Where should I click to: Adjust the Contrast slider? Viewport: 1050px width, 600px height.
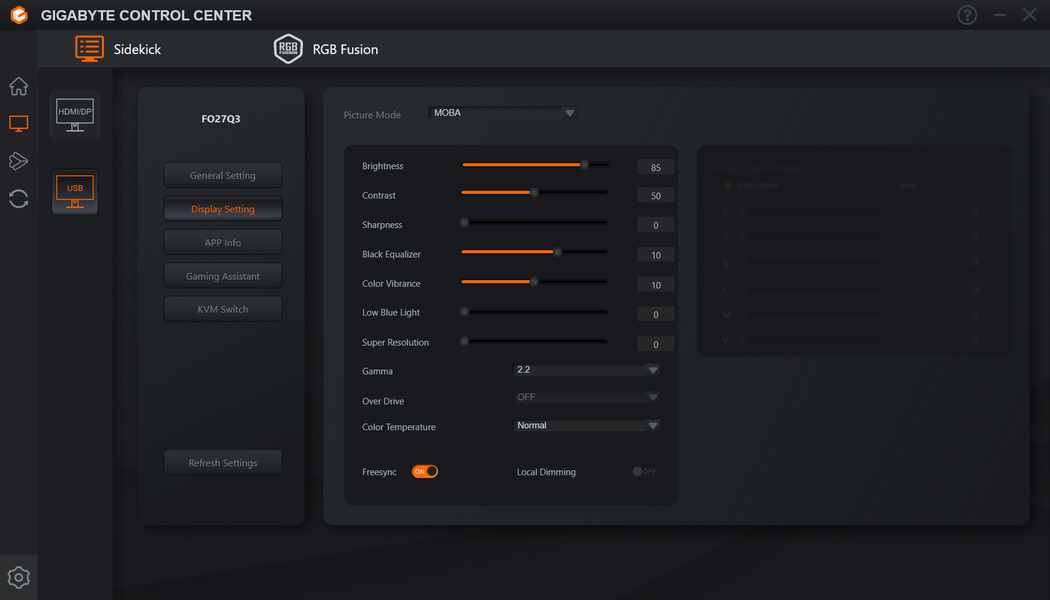tap(534, 193)
